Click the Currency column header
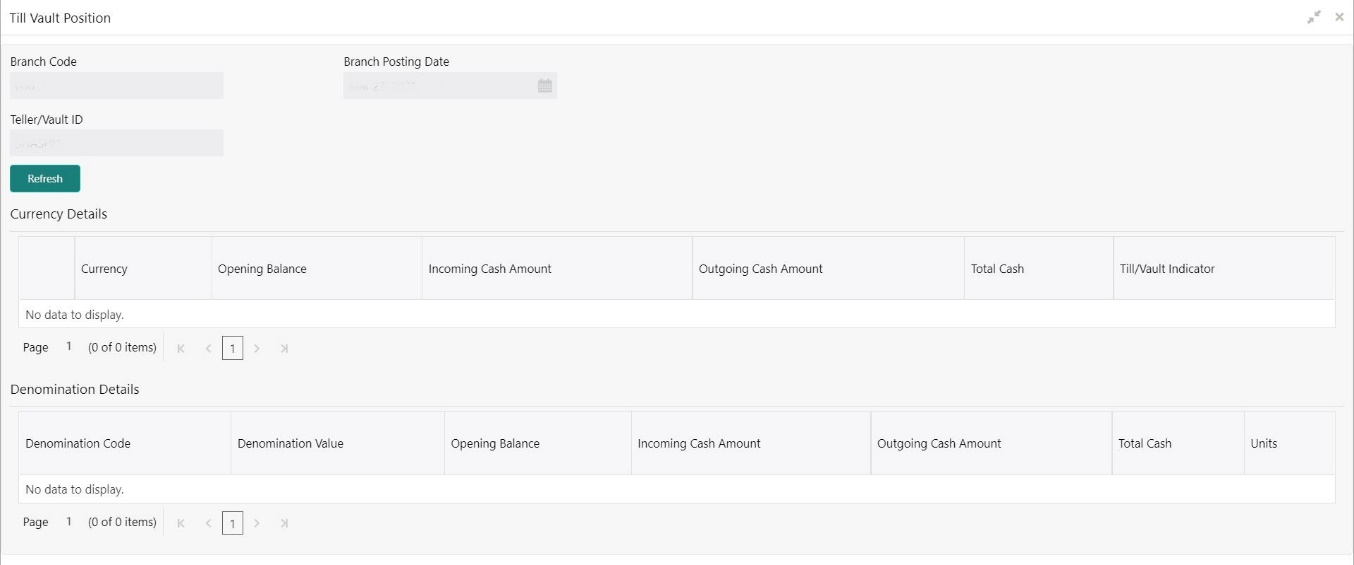 (104, 269)
